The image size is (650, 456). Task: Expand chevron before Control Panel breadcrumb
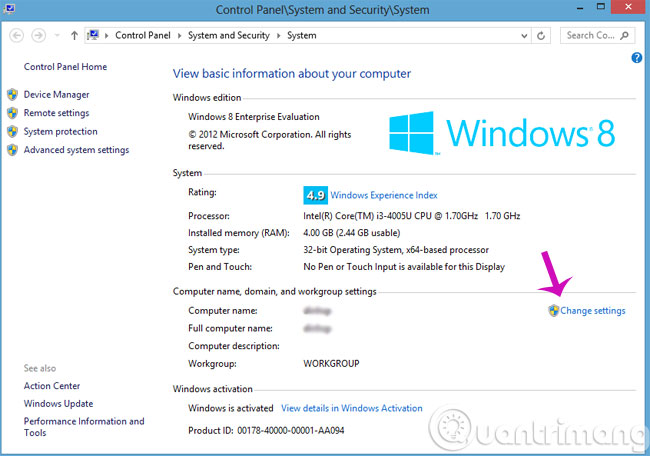[107, 36]
